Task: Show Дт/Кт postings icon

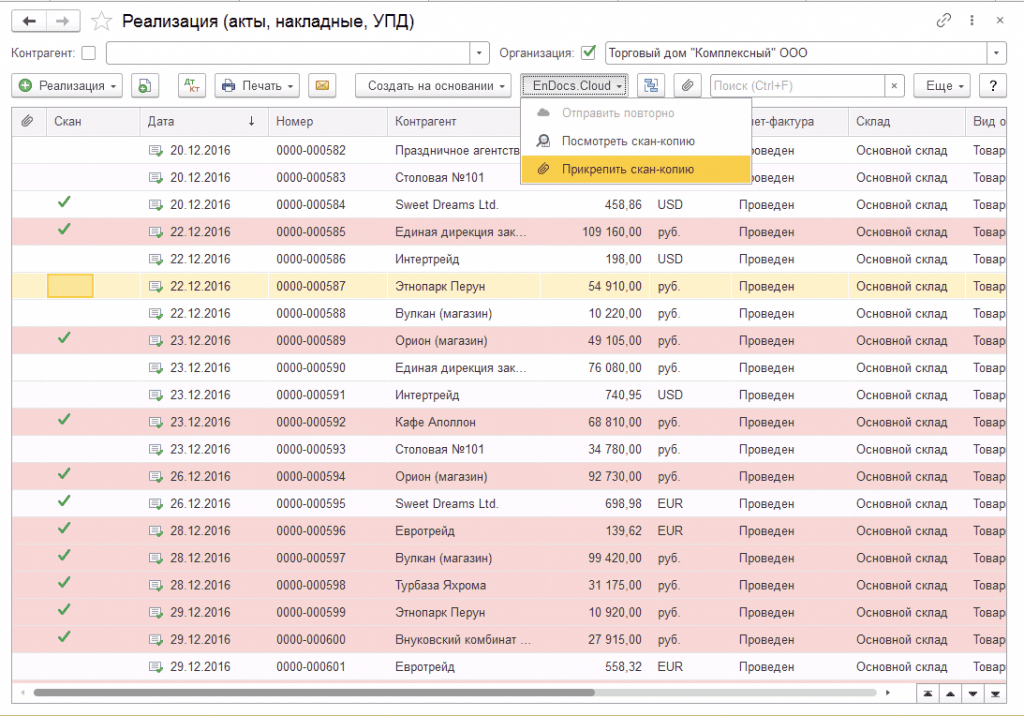Action: pos(192,86)
